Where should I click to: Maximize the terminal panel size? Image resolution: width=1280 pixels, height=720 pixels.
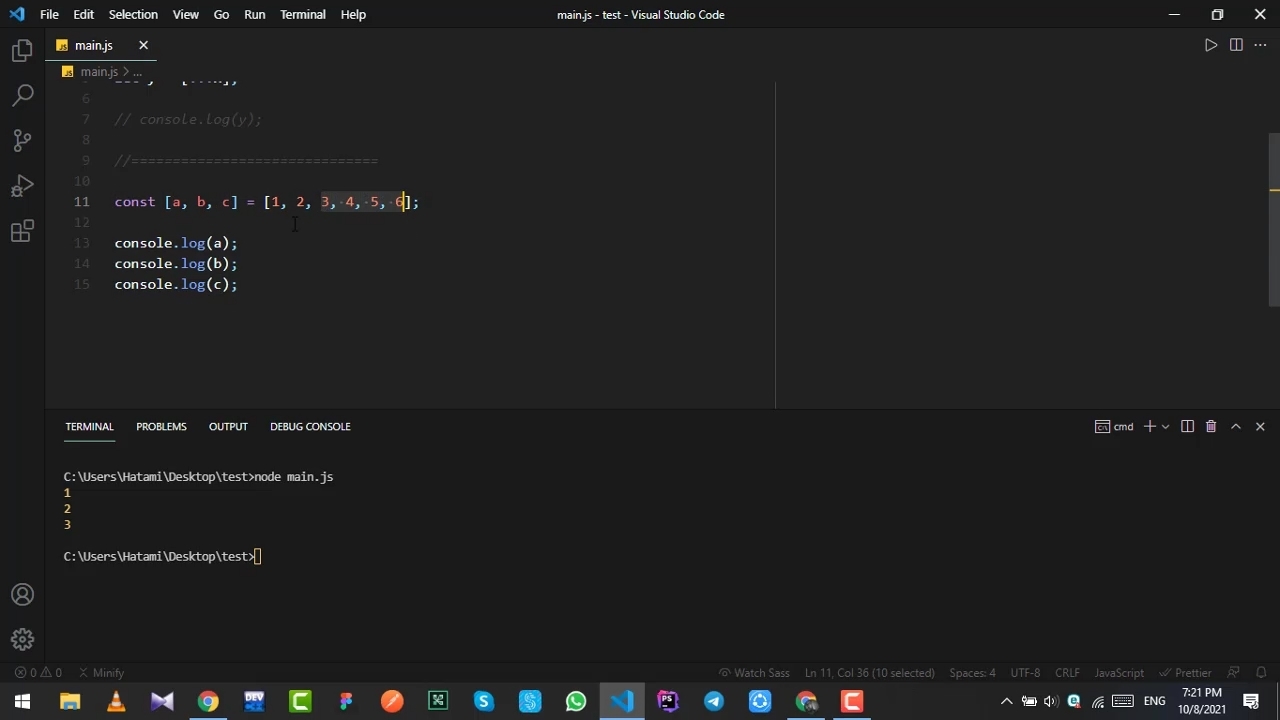[x=1236, y=427]
